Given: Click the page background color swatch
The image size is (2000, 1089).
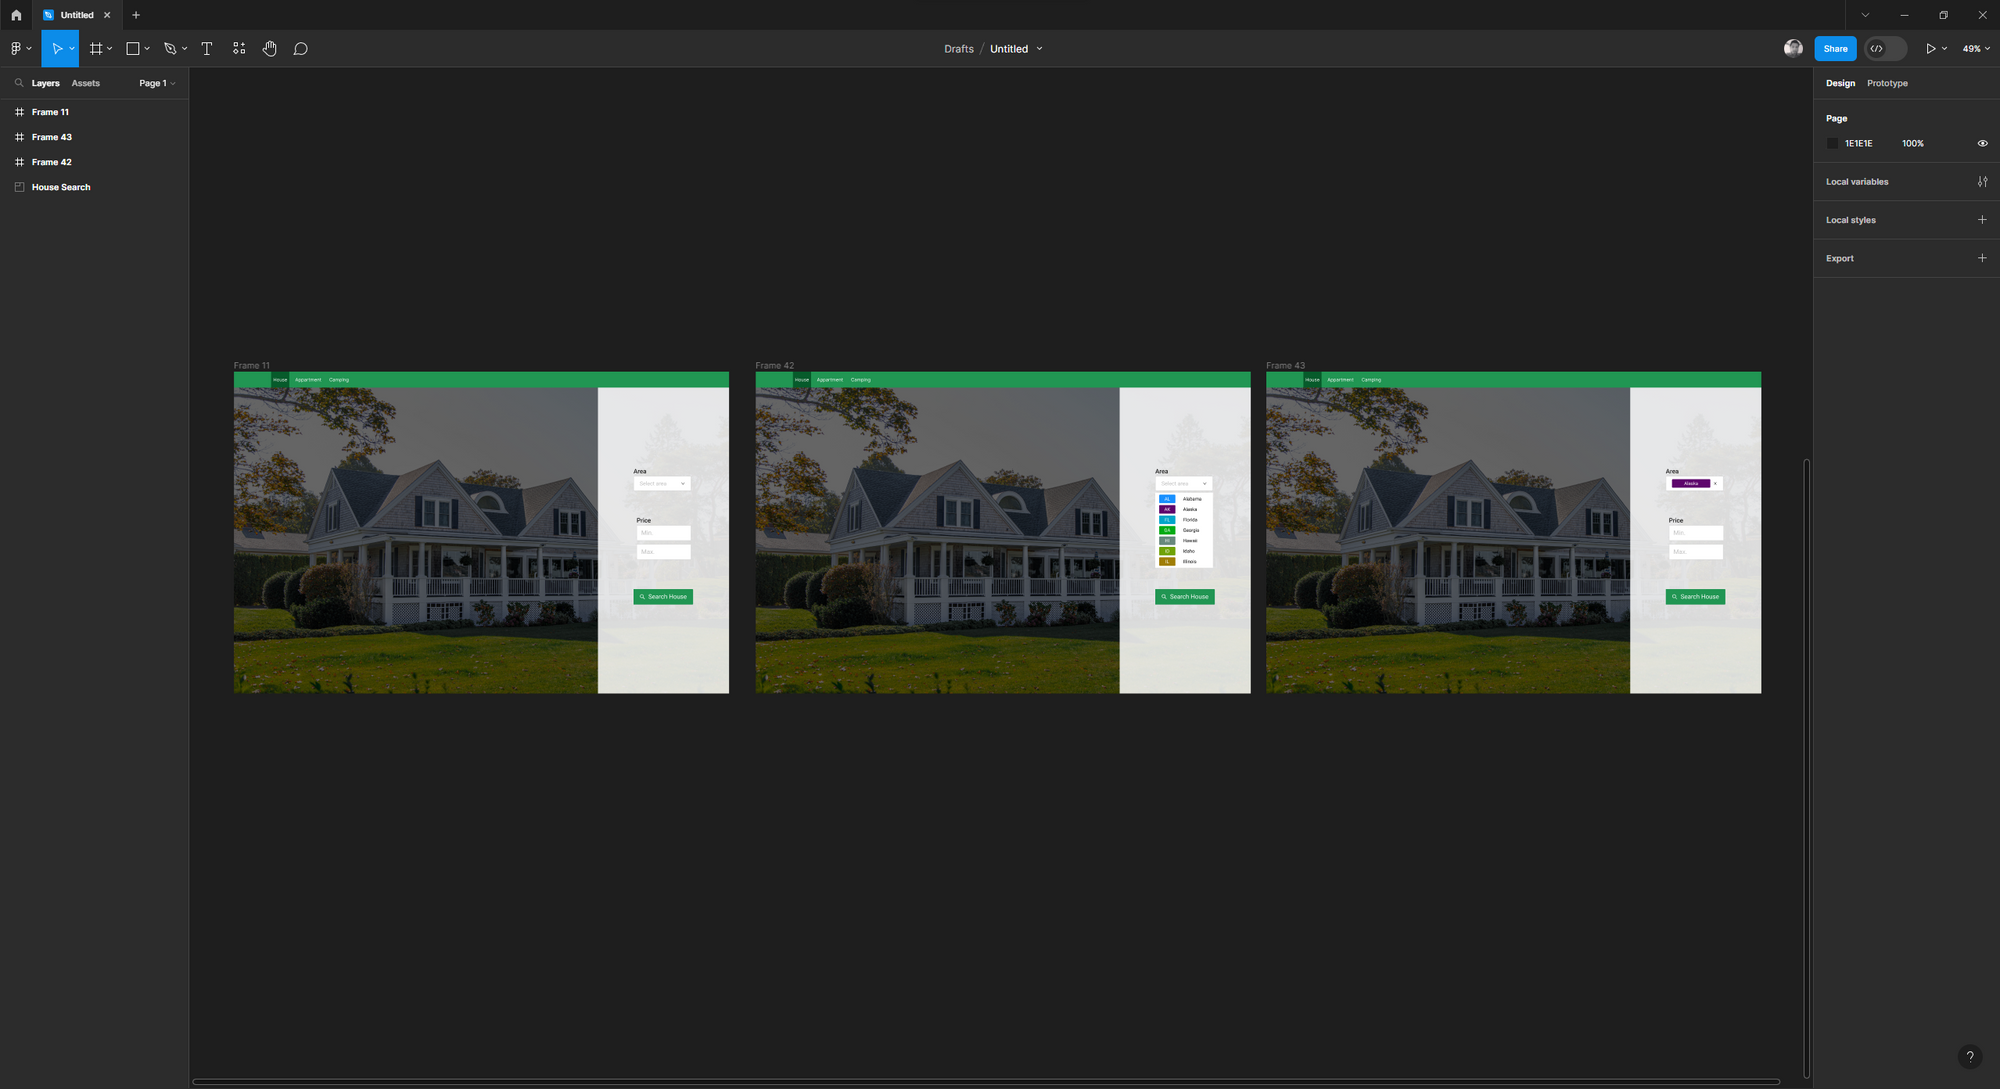Looking at the screenshot, I should tap(1833, 143).
